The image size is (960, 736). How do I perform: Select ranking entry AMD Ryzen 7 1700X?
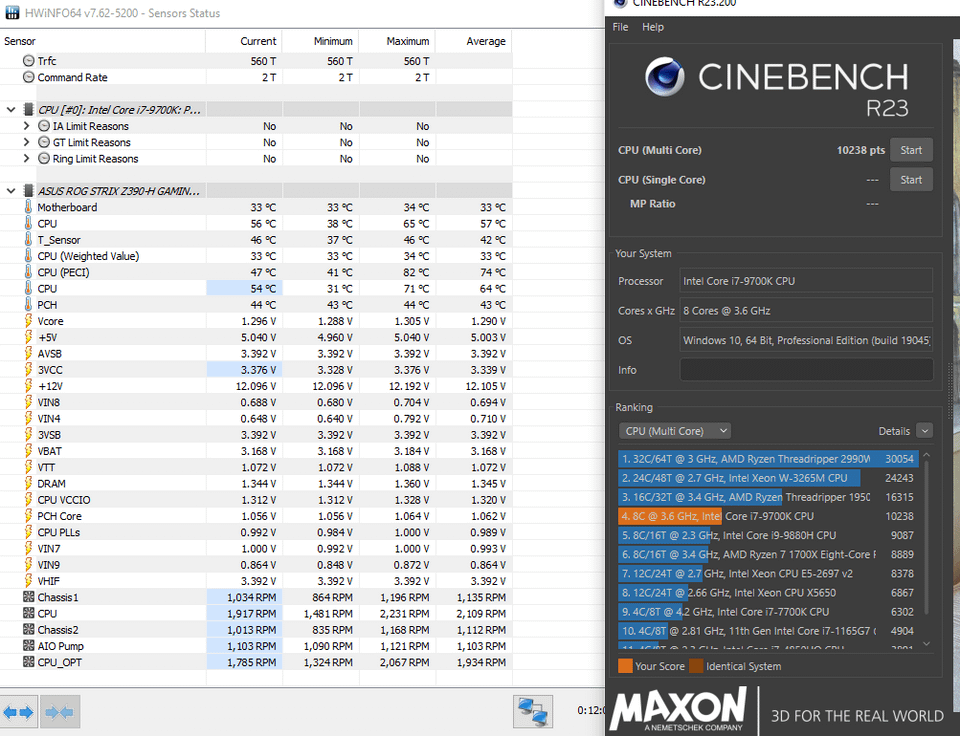(x=768, y=554)
